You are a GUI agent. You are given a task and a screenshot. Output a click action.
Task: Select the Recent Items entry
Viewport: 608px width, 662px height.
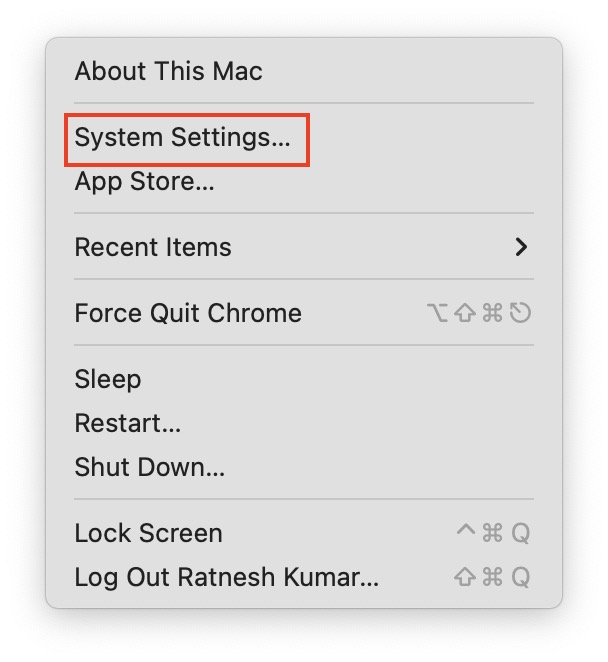153,247
